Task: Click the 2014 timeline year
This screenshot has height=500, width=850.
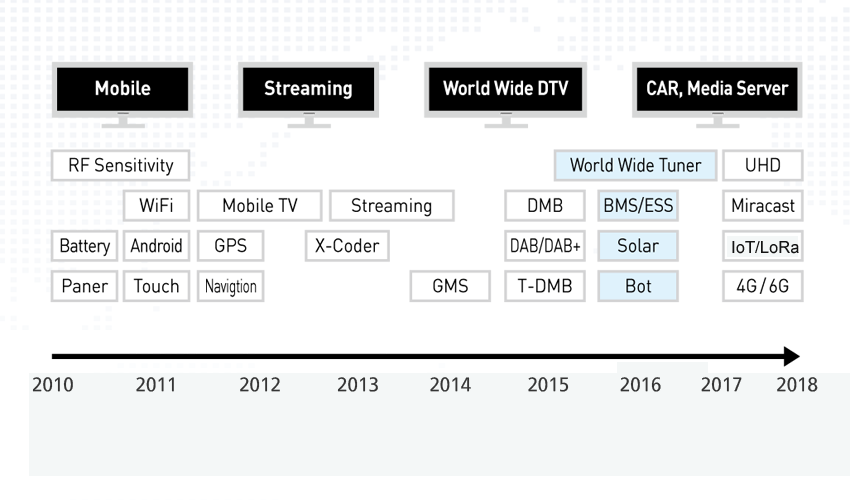Action: coord(450,384)
